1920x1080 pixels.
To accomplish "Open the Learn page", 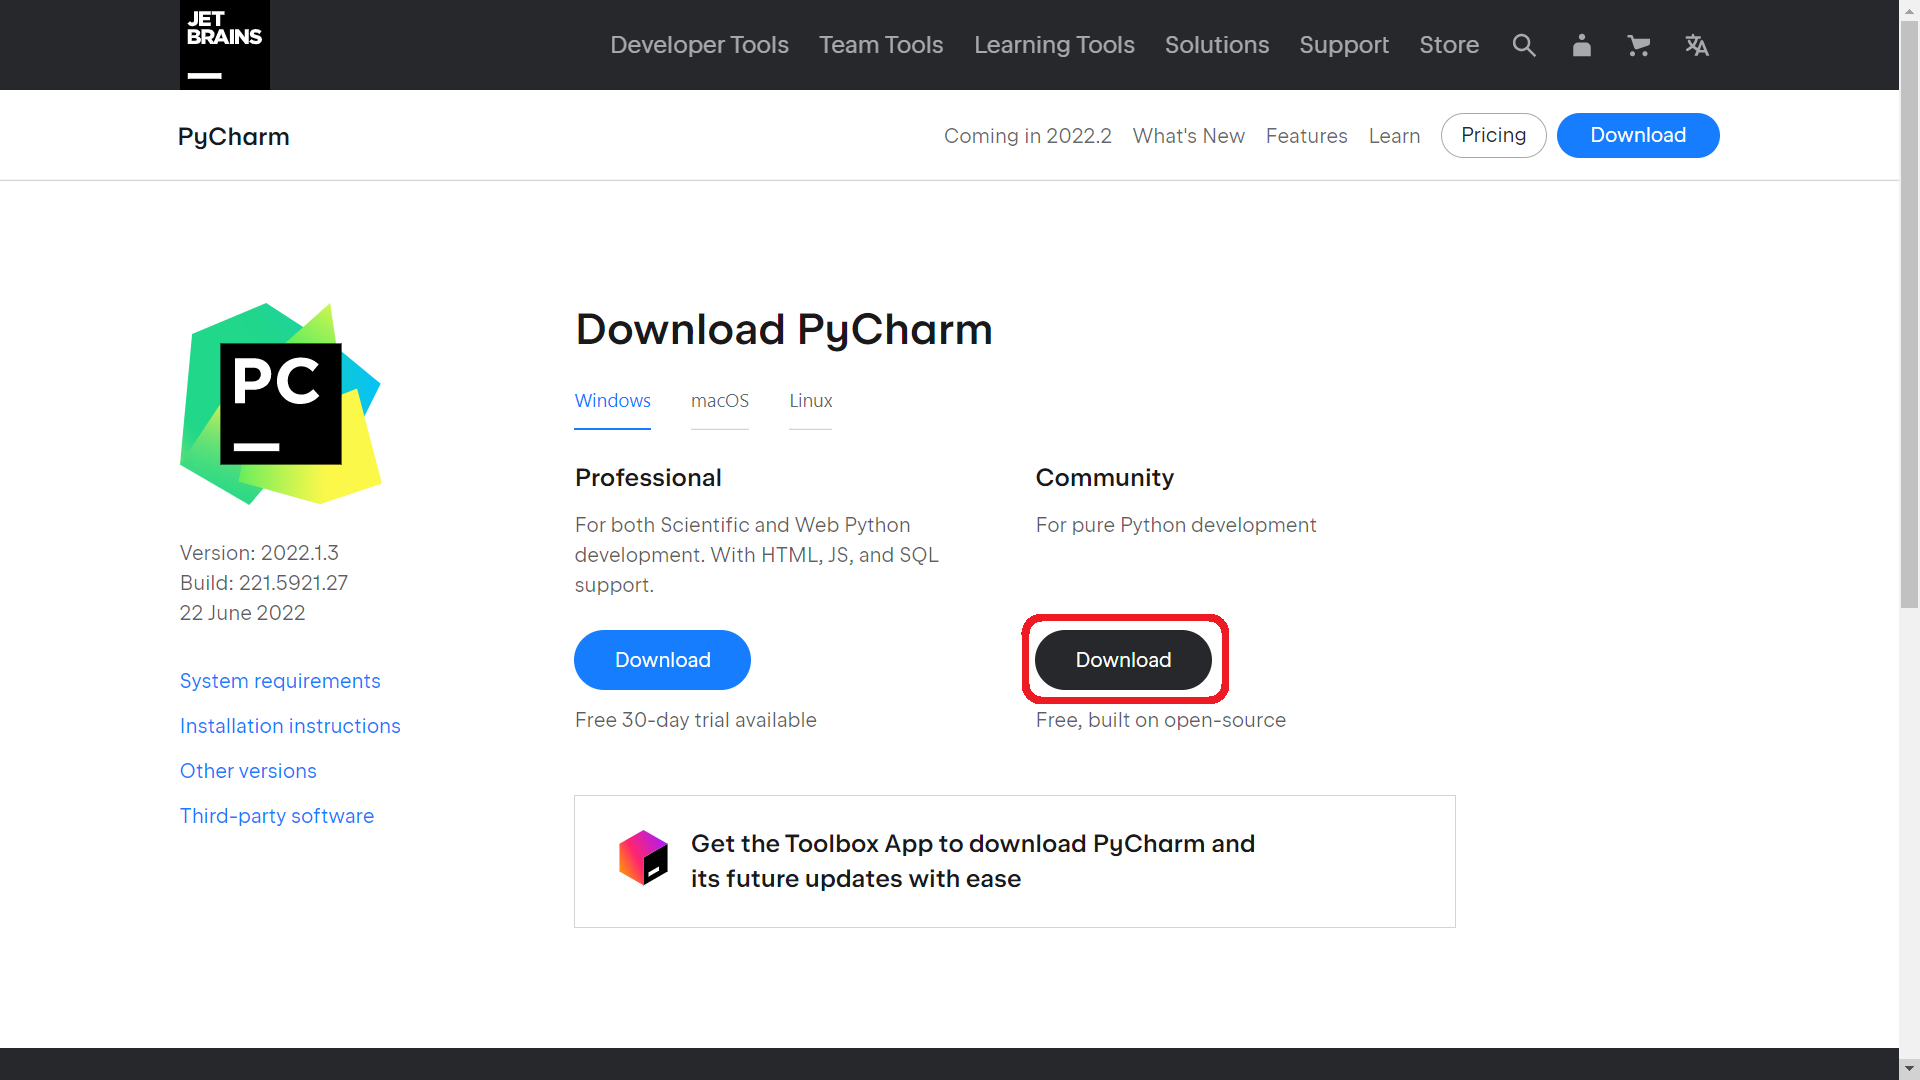I will [x=1394, y=136].
